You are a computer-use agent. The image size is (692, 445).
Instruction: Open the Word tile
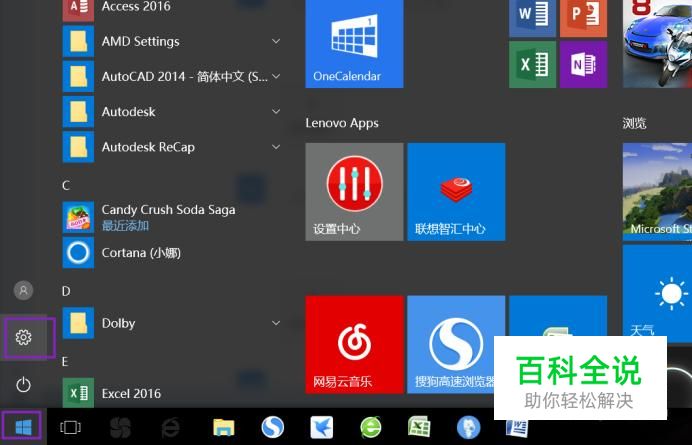533,19
